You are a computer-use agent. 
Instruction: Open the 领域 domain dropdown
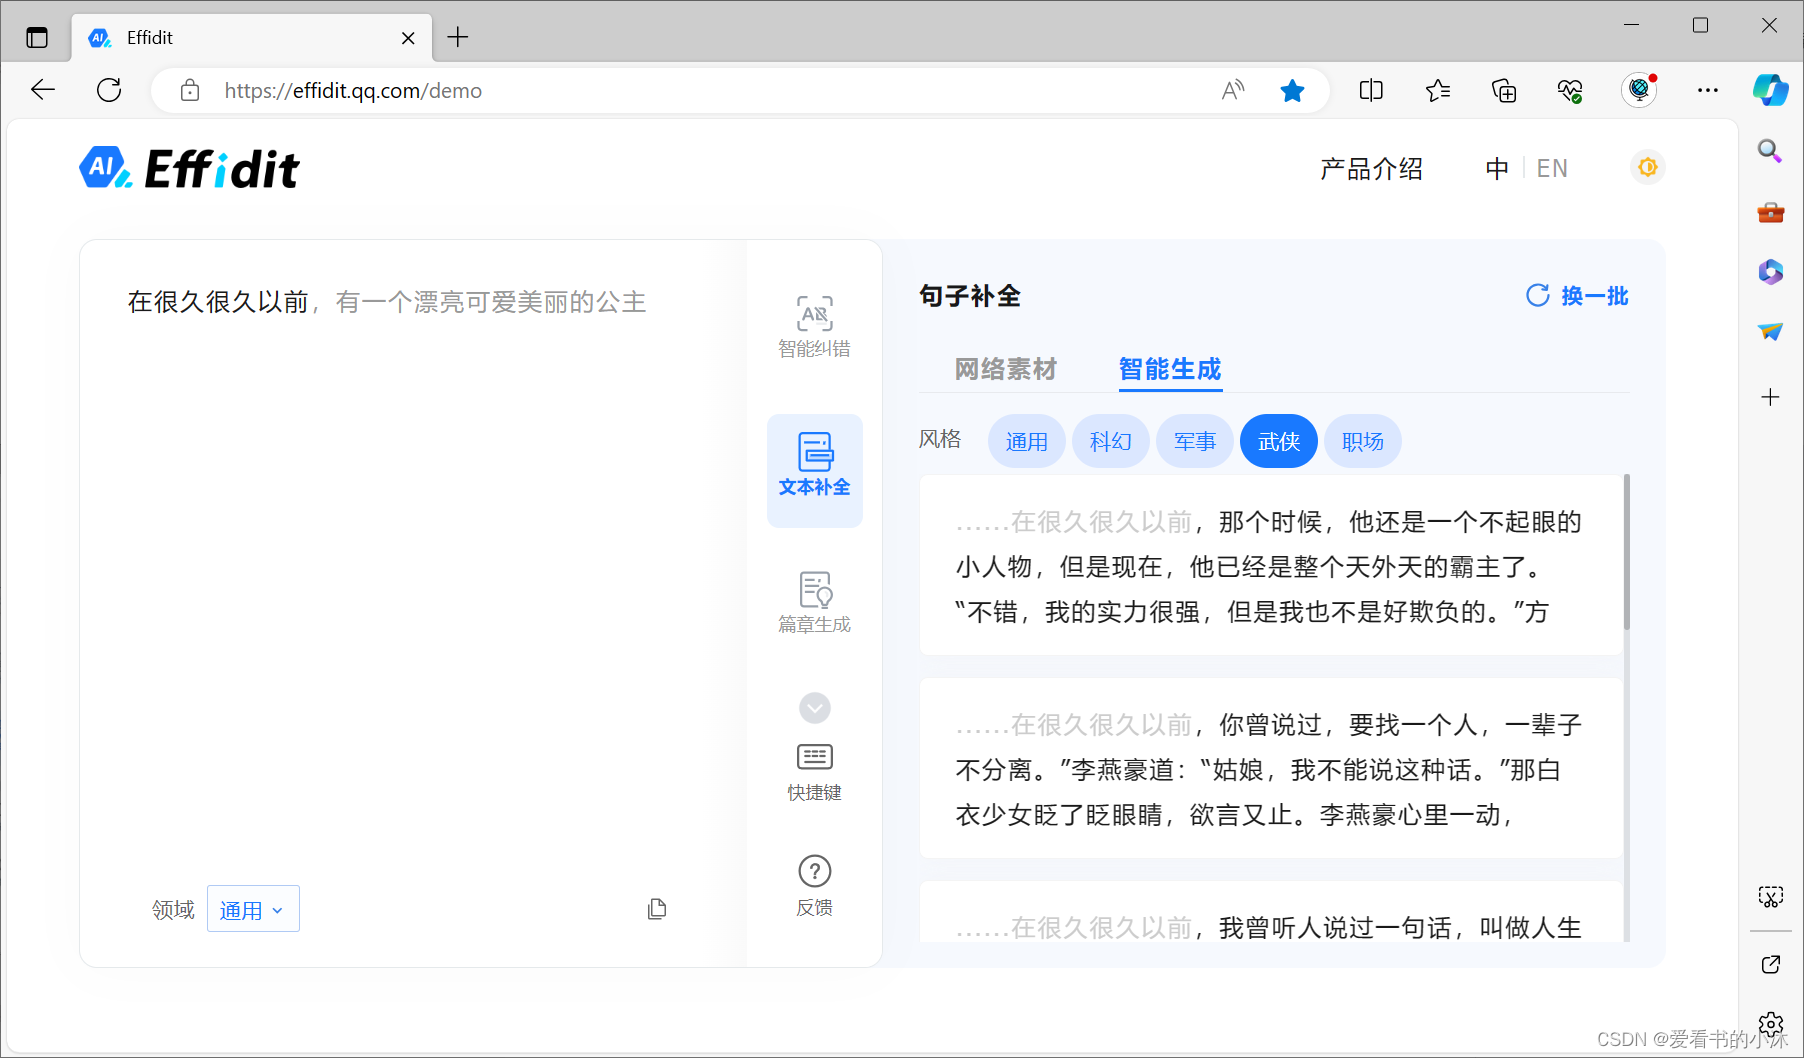[x=253, y=909]
